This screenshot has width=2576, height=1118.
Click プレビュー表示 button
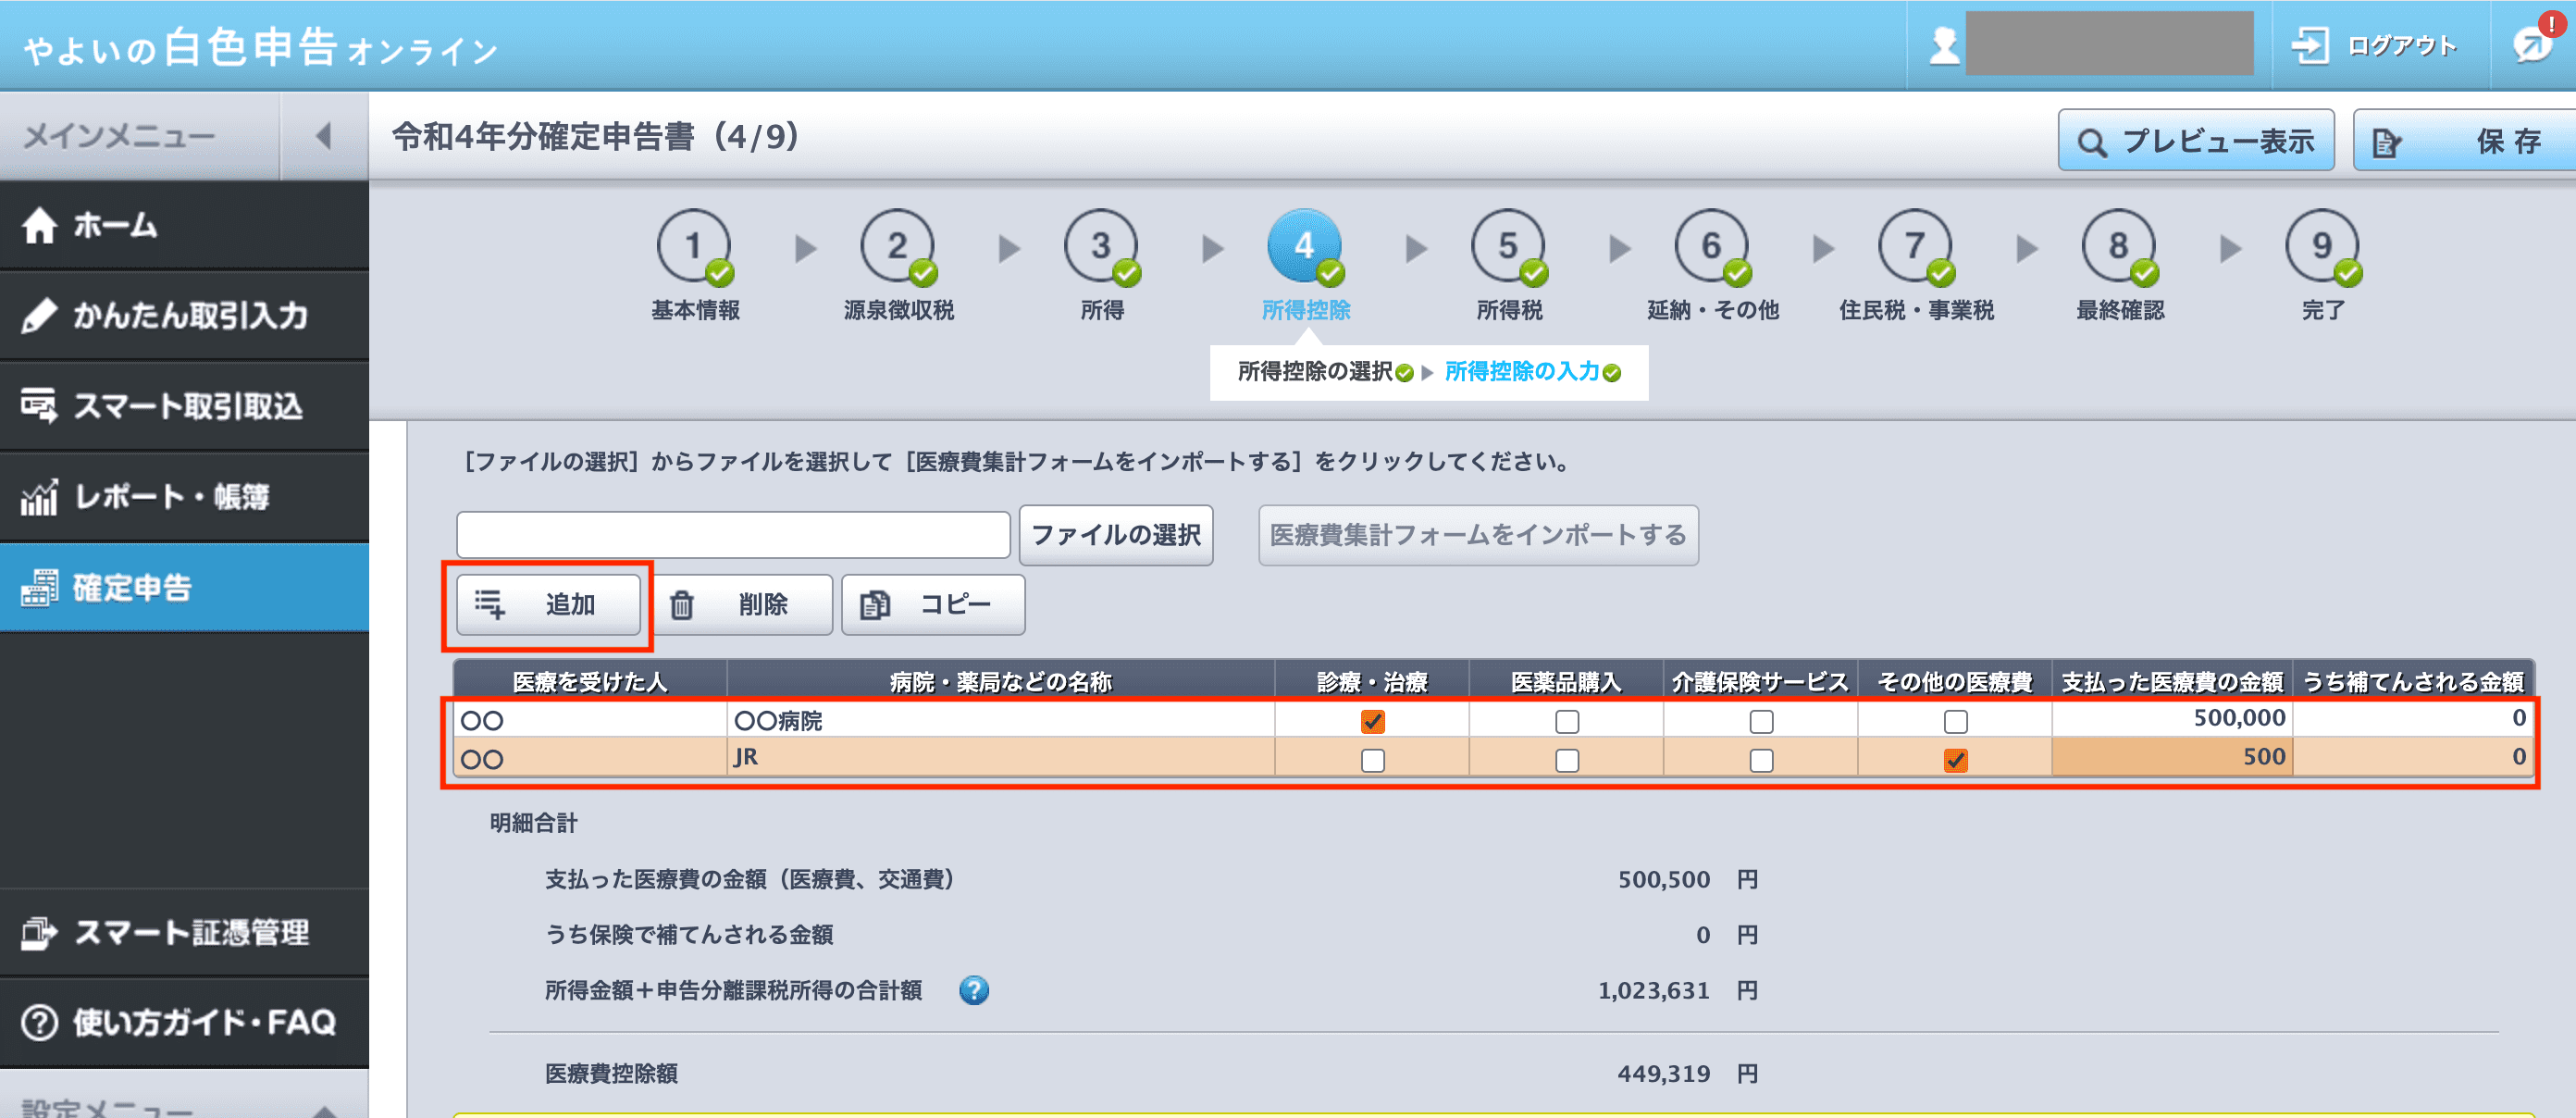2195,141
